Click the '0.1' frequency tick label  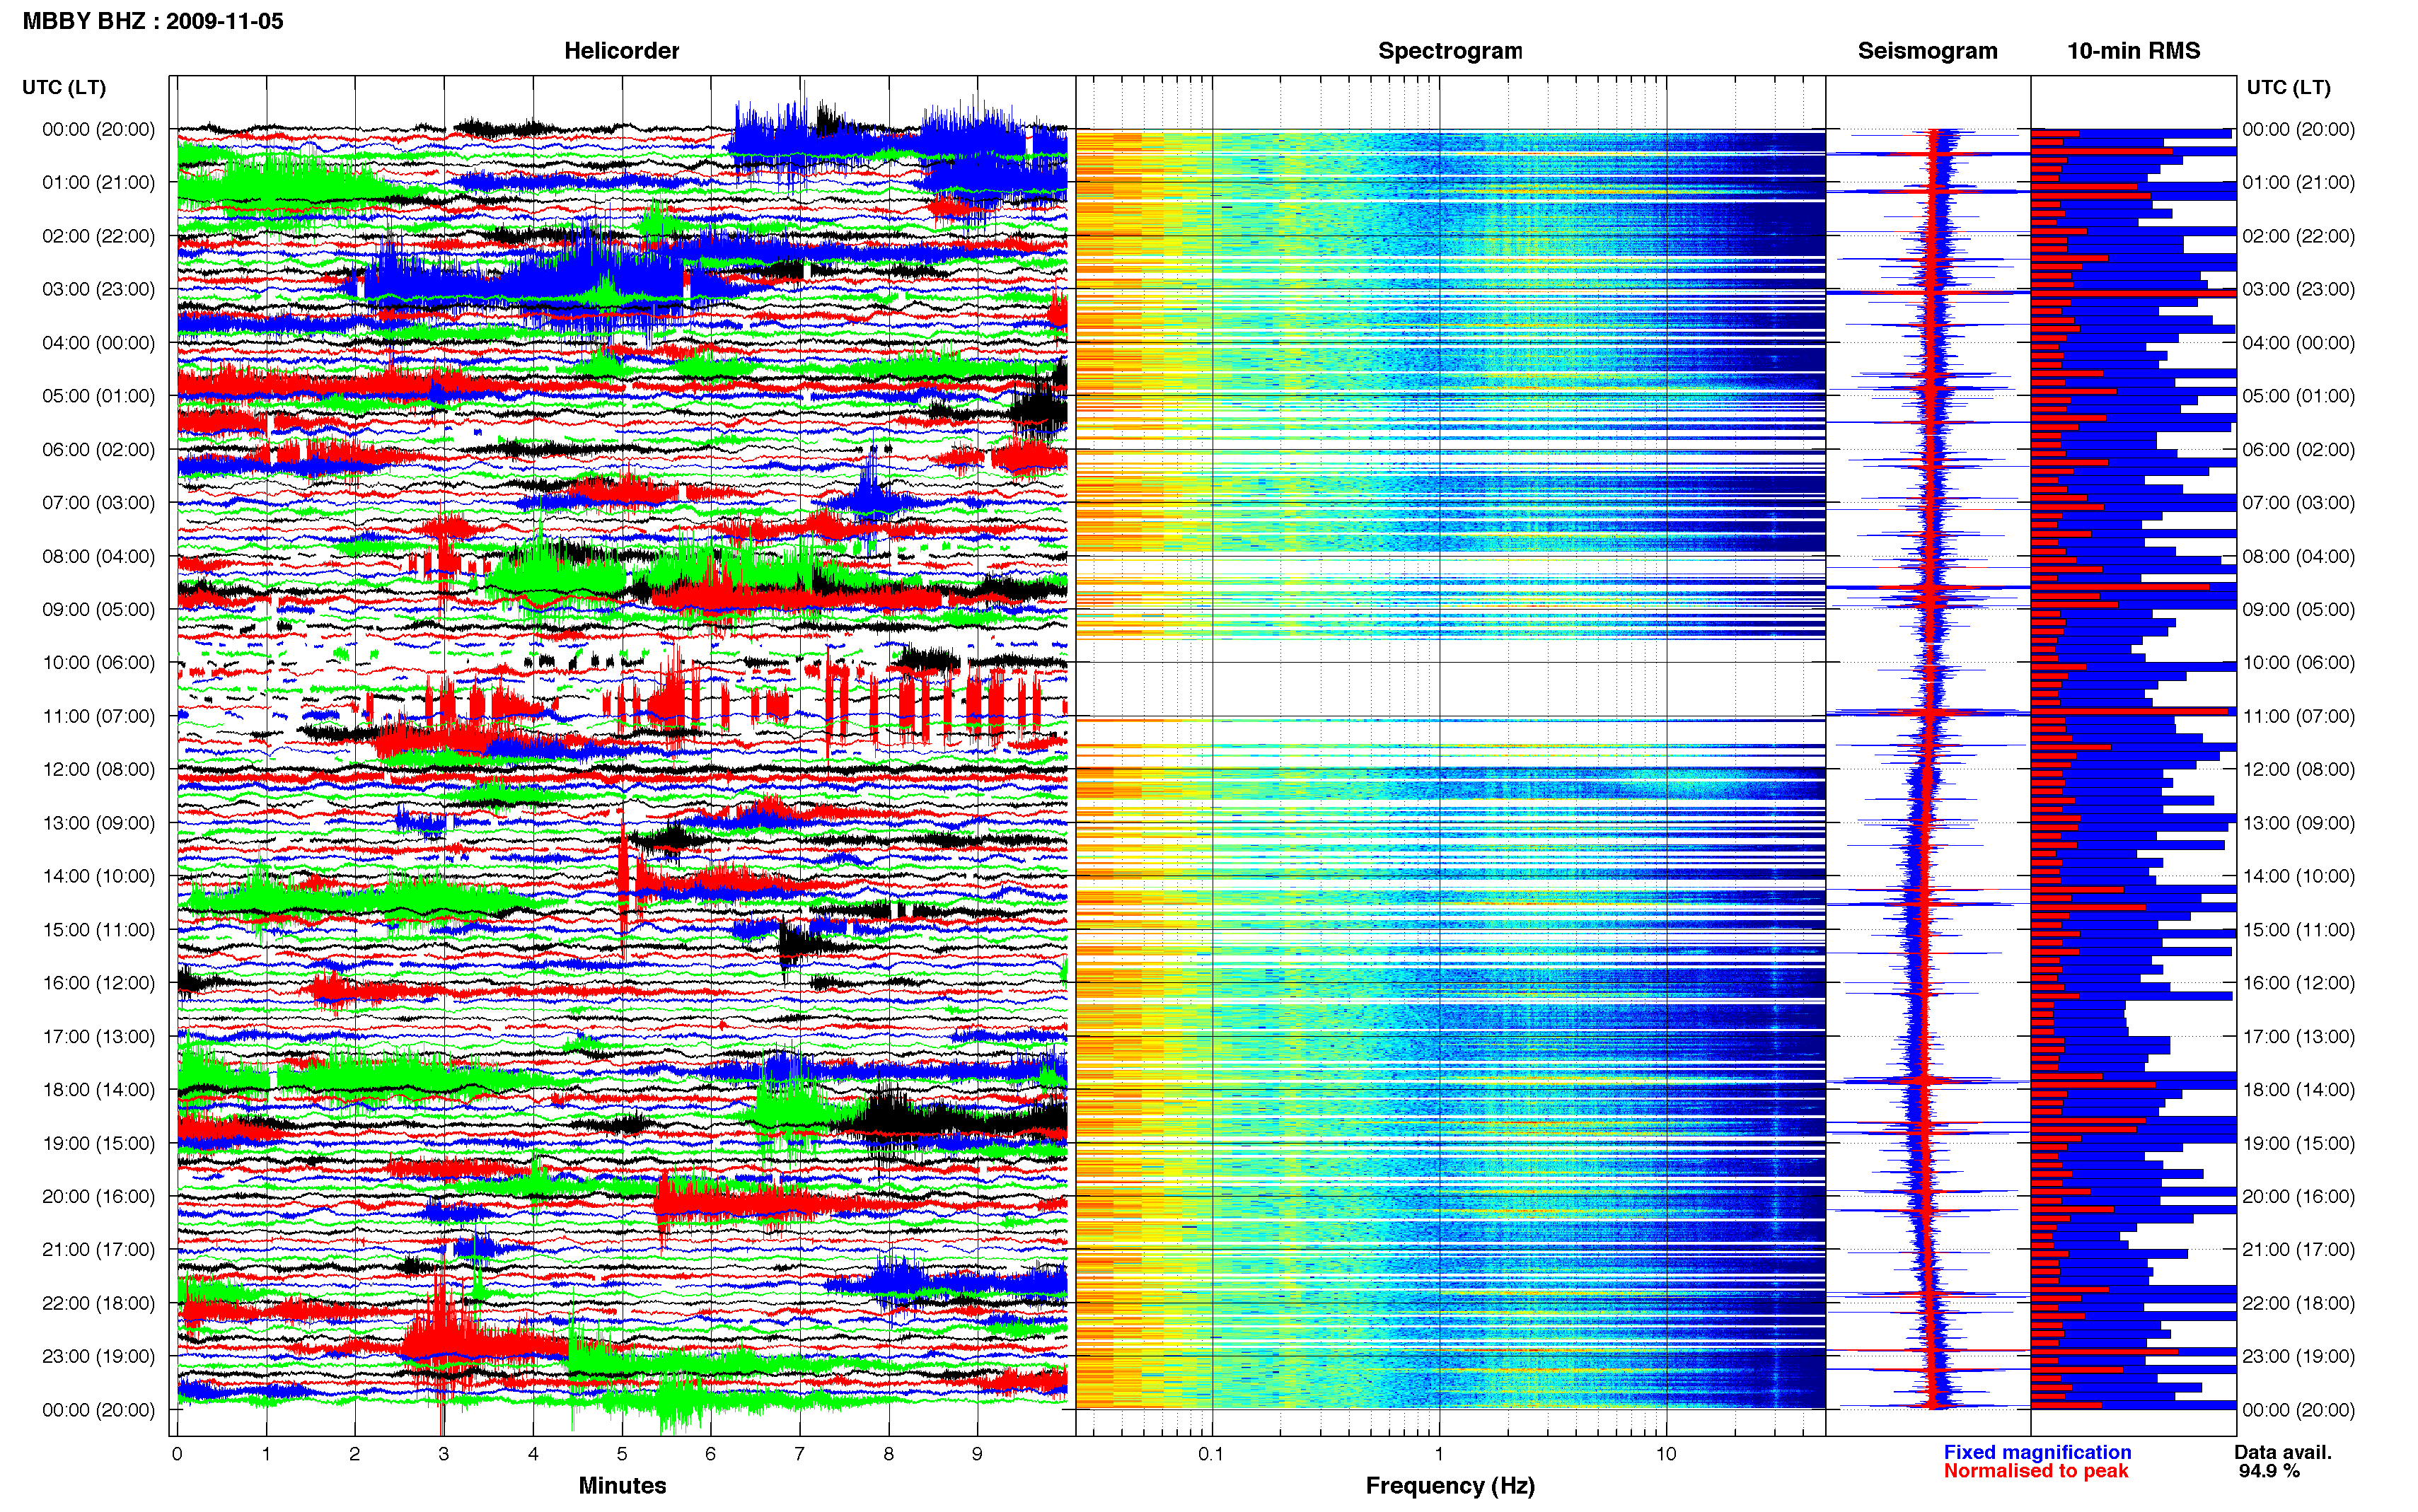[x=1211, y=1454]
